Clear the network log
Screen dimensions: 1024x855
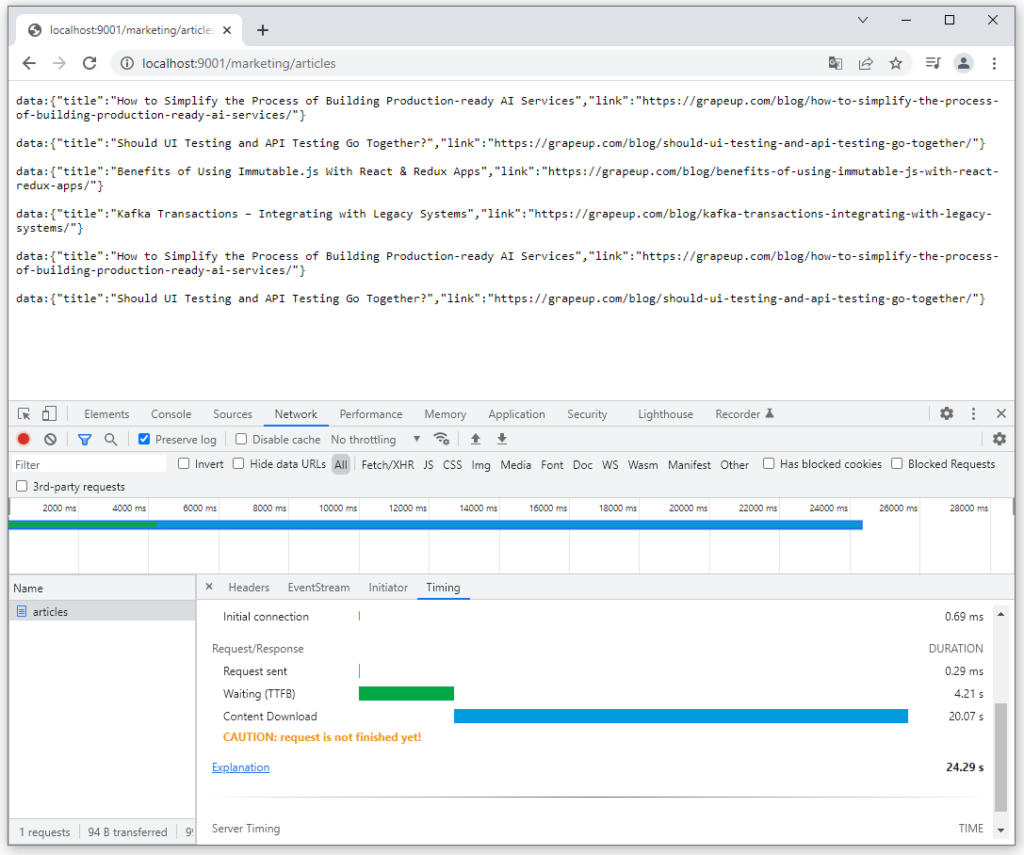coord(50,440)
